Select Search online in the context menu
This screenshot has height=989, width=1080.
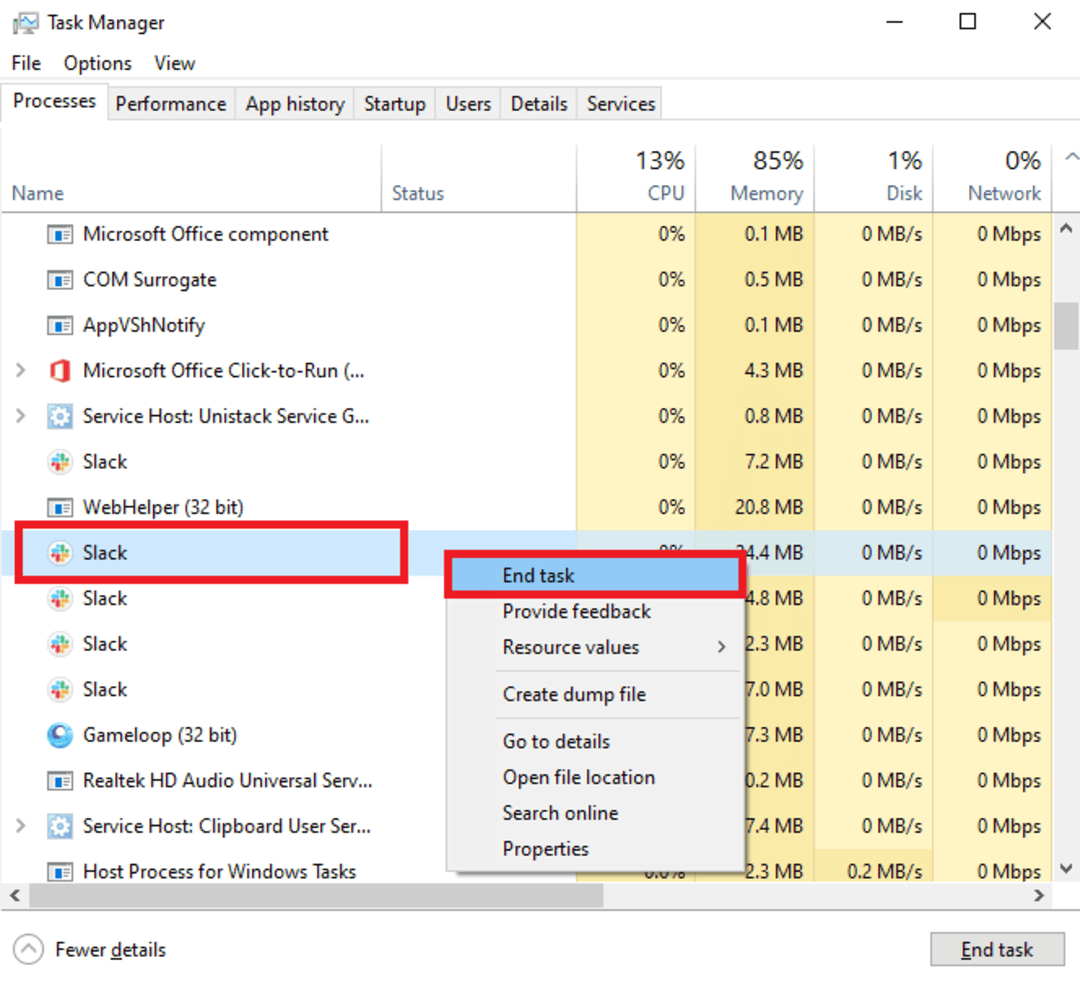(x=595, y=813)
